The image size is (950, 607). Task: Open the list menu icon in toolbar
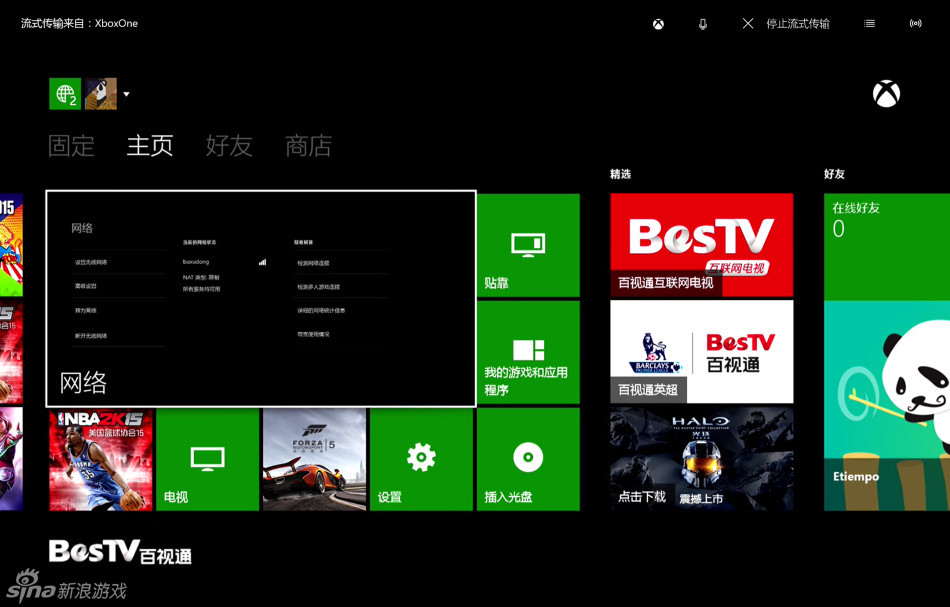[870, 24]
